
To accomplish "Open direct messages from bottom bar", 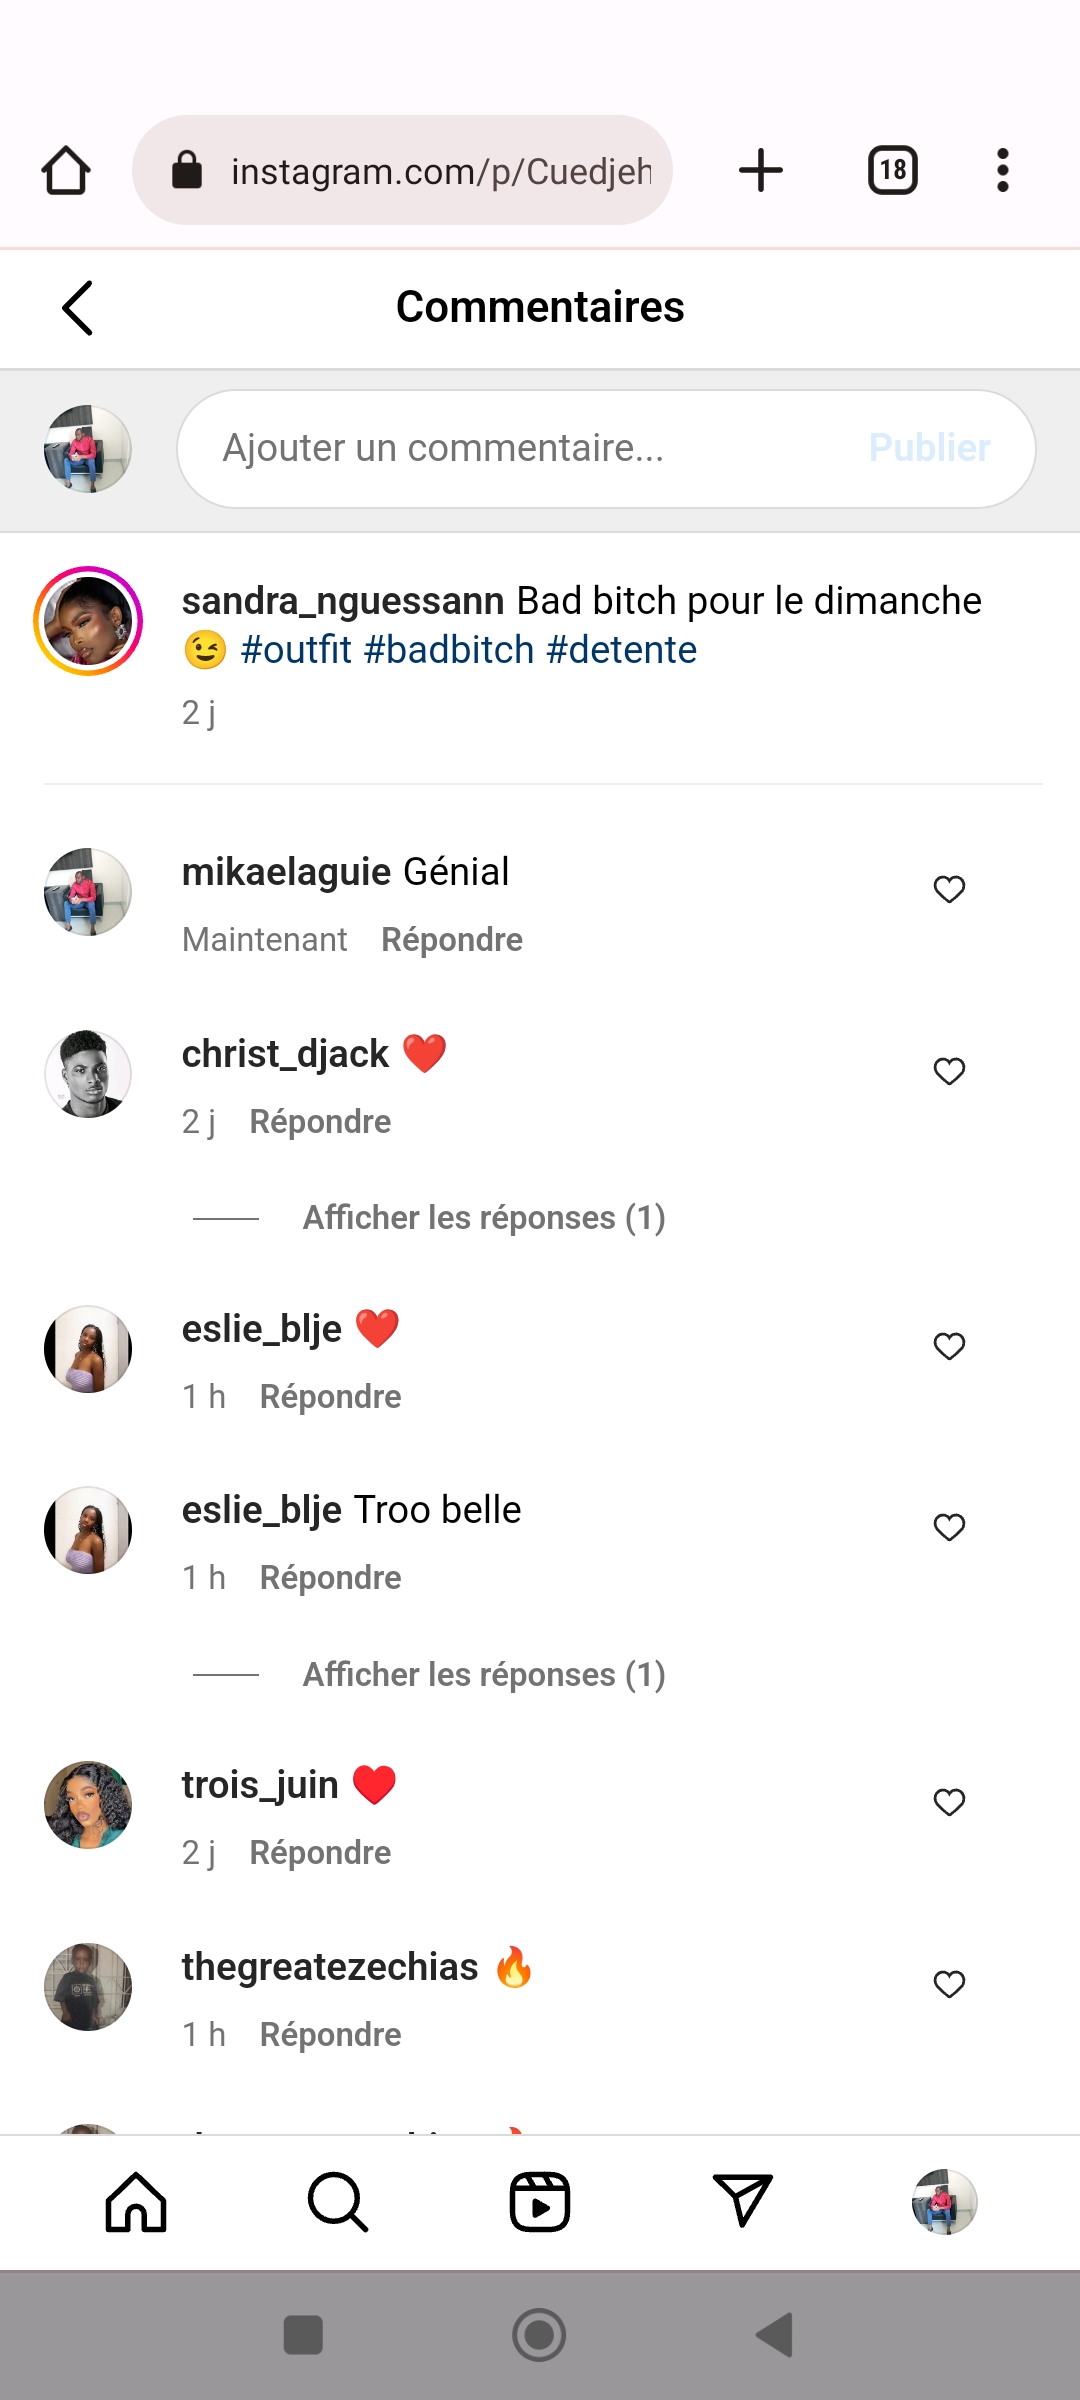I will coord(742,2202).
